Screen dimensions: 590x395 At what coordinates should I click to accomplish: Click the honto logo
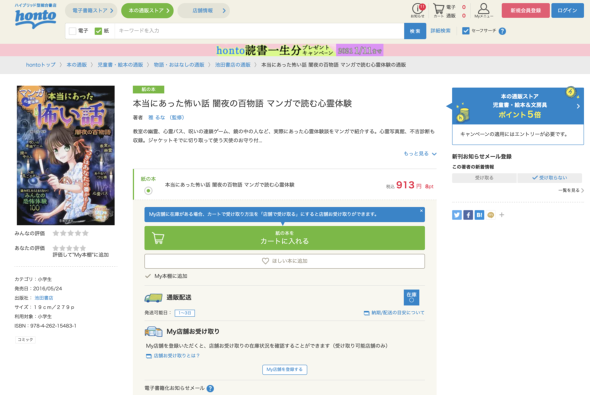coord(35,16)
